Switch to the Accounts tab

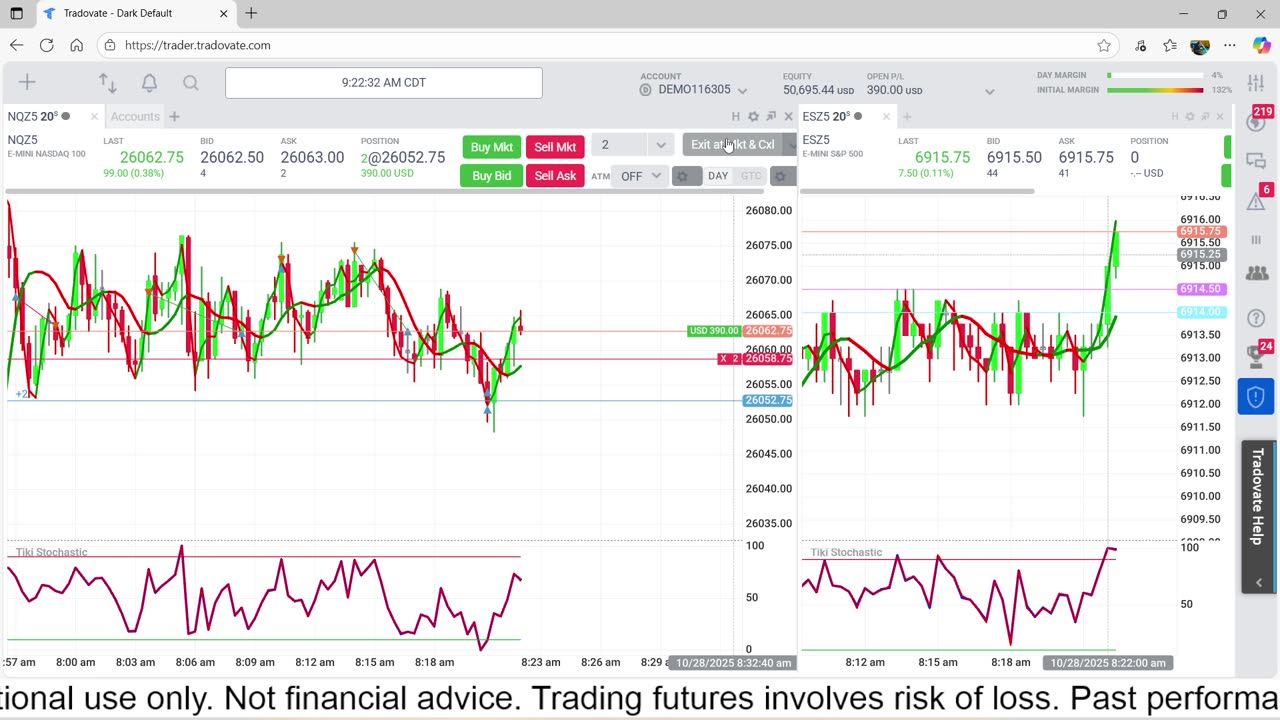click(135, 117)
